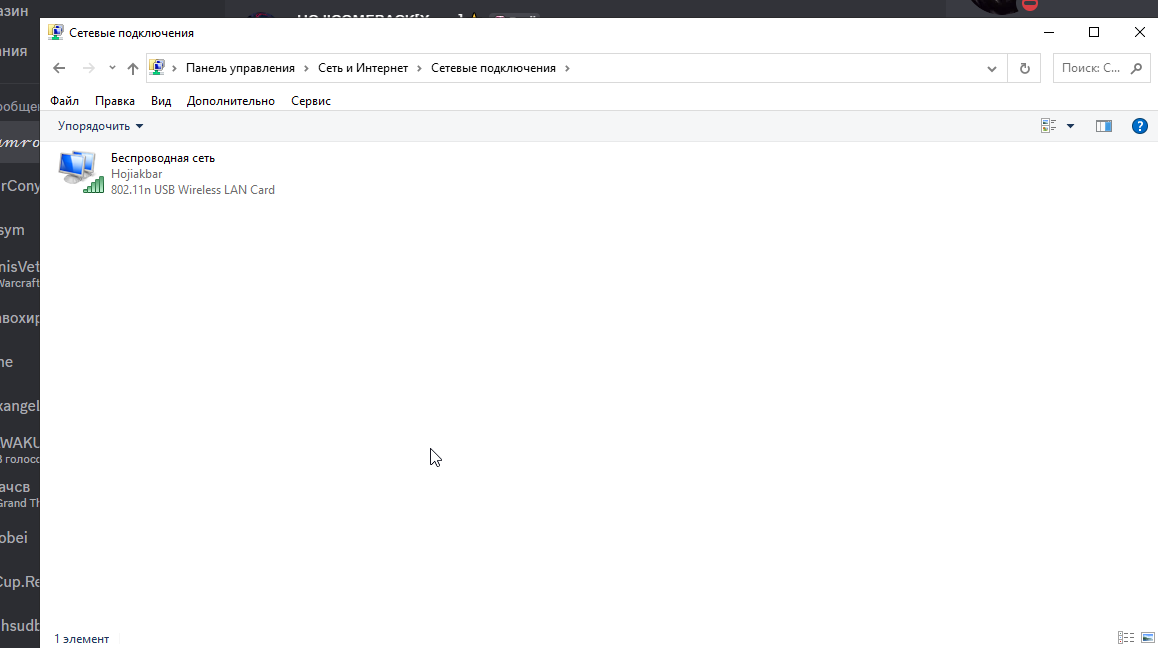
Task: Open the Вид menu
Action: (x=161, y=101)
